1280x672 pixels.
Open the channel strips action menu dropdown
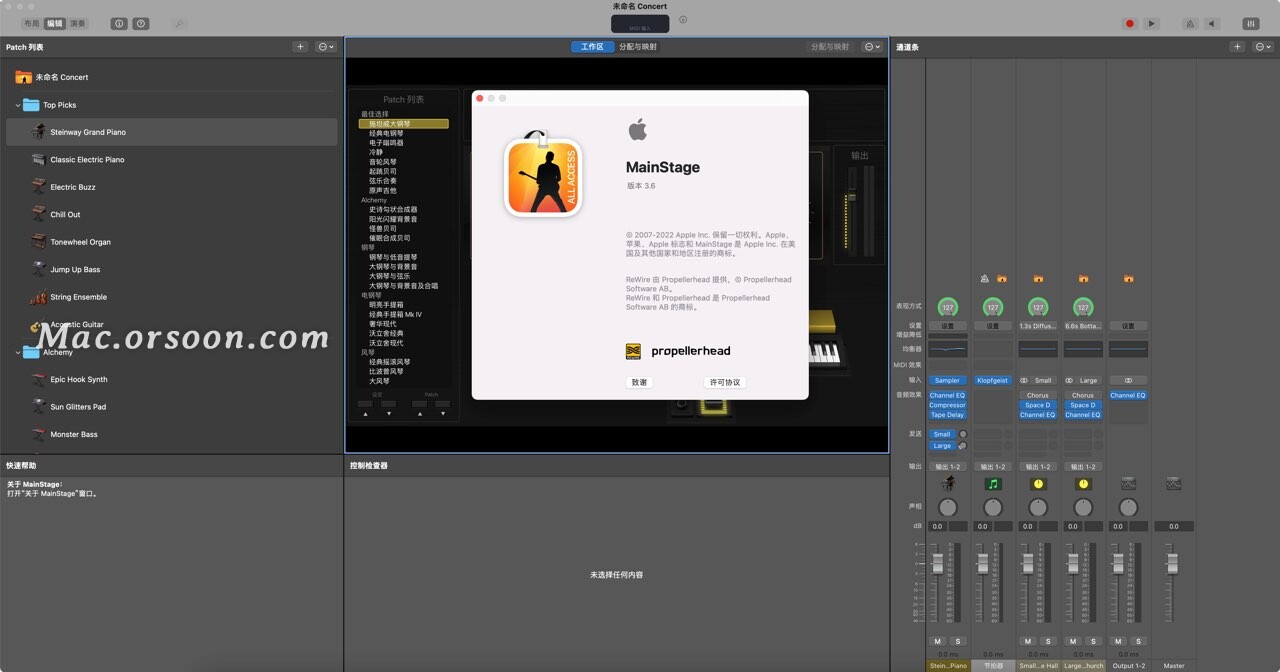coord(1263,47)
